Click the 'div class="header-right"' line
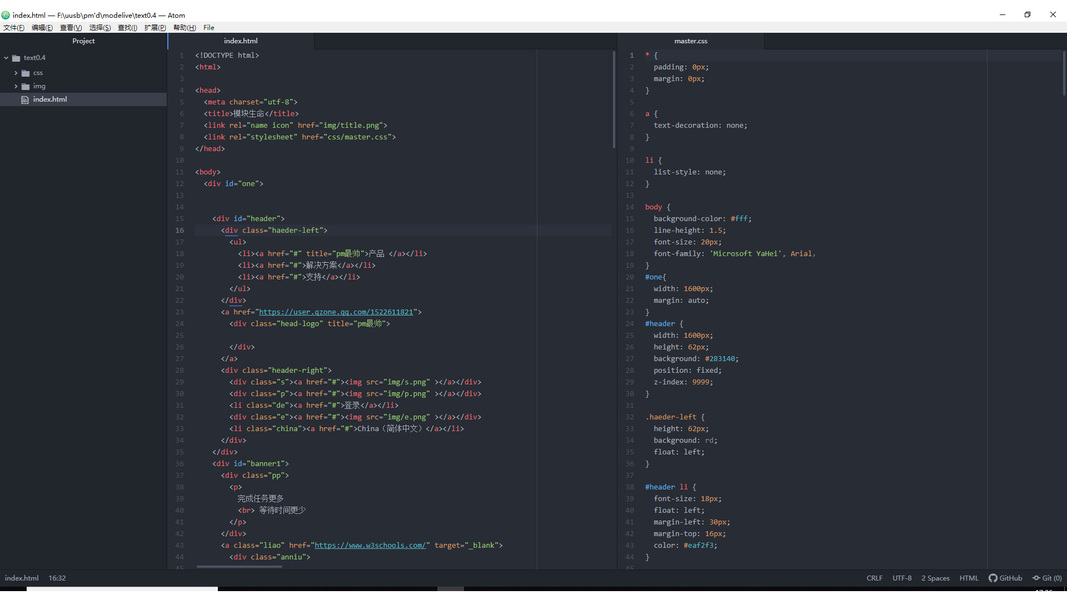 pos(276,371)
